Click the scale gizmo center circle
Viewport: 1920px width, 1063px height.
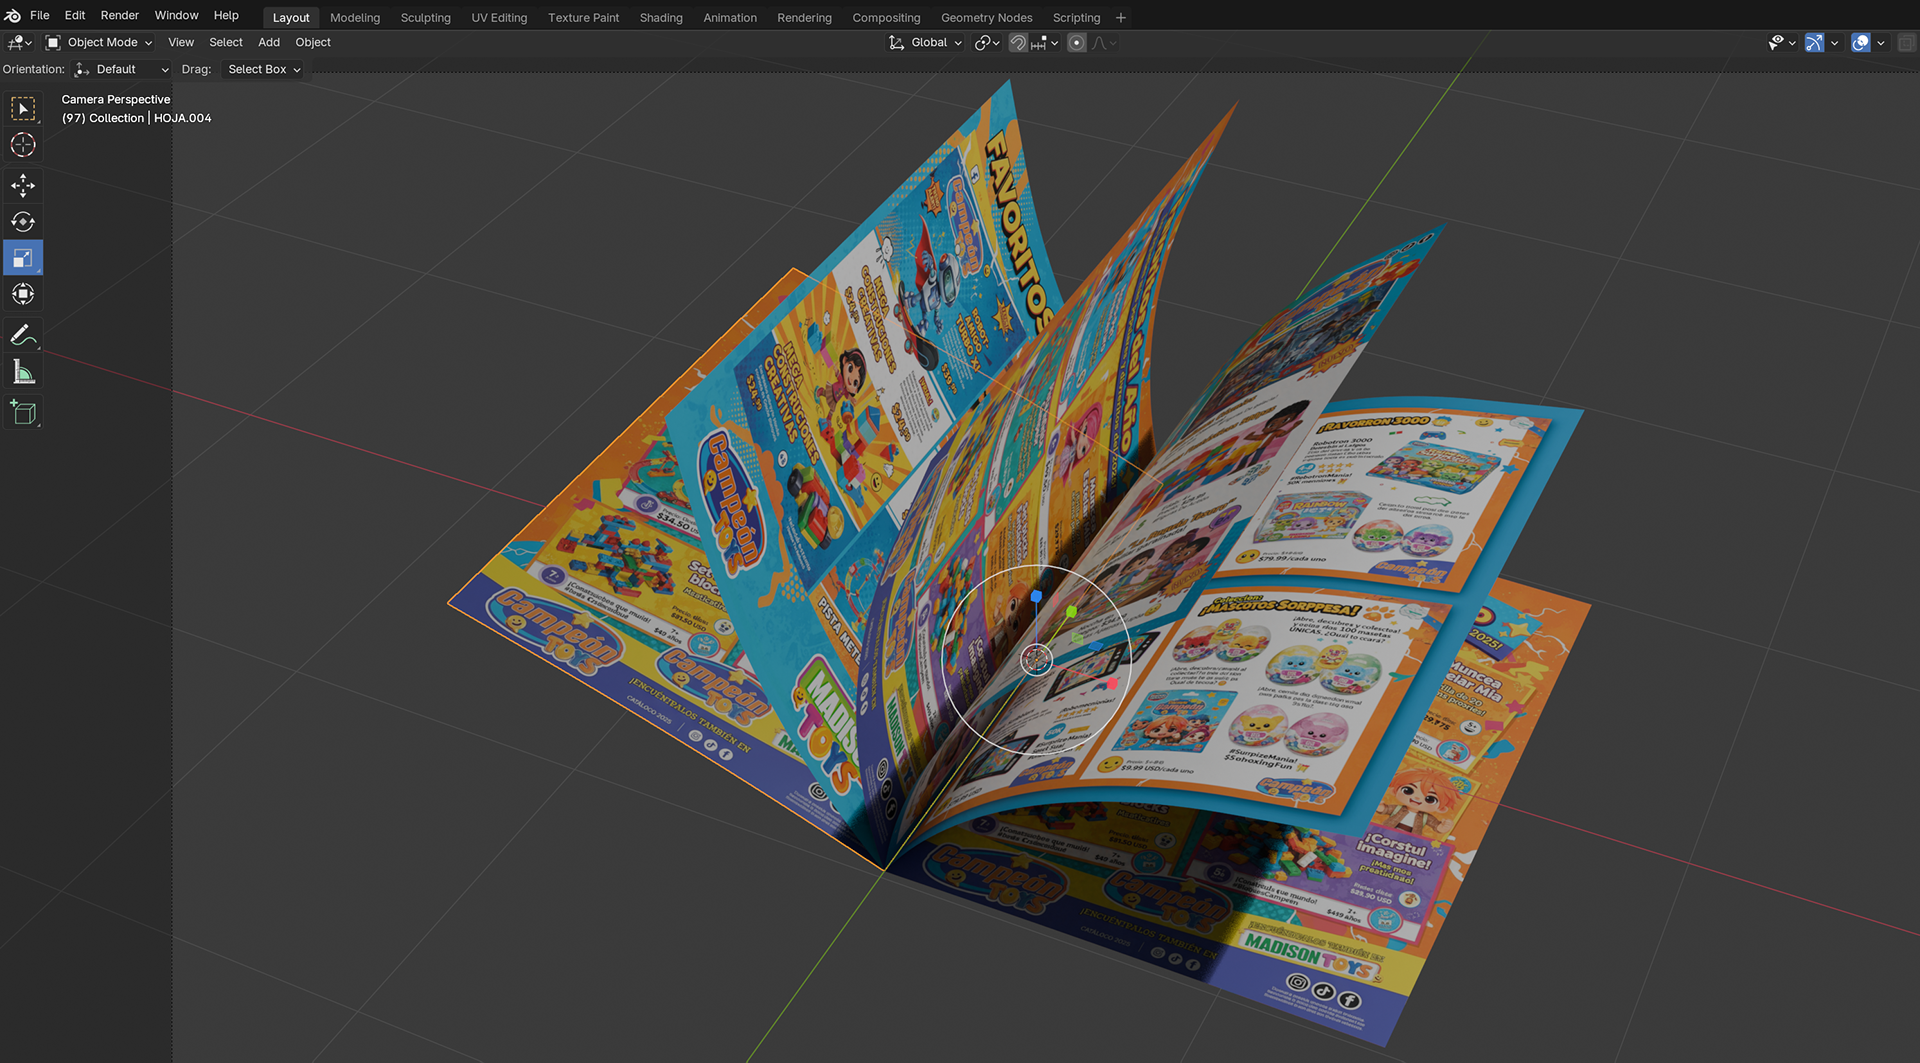[1036, 659]
